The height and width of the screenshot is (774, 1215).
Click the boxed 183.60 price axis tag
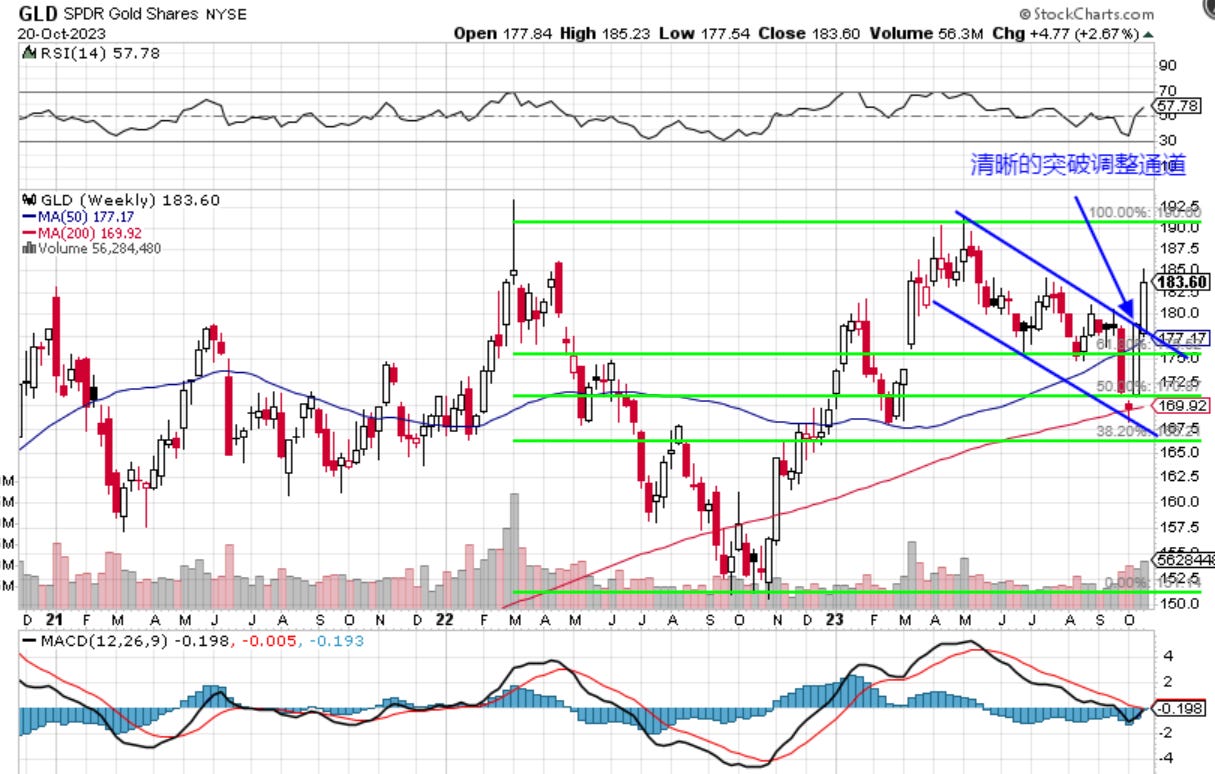[1180, 282]
